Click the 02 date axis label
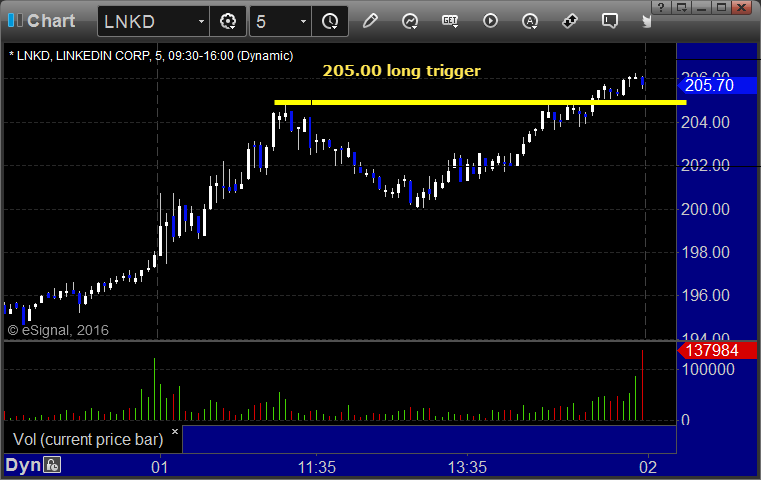761x480 pixels. pyautogui.click(x=648, y=467)
